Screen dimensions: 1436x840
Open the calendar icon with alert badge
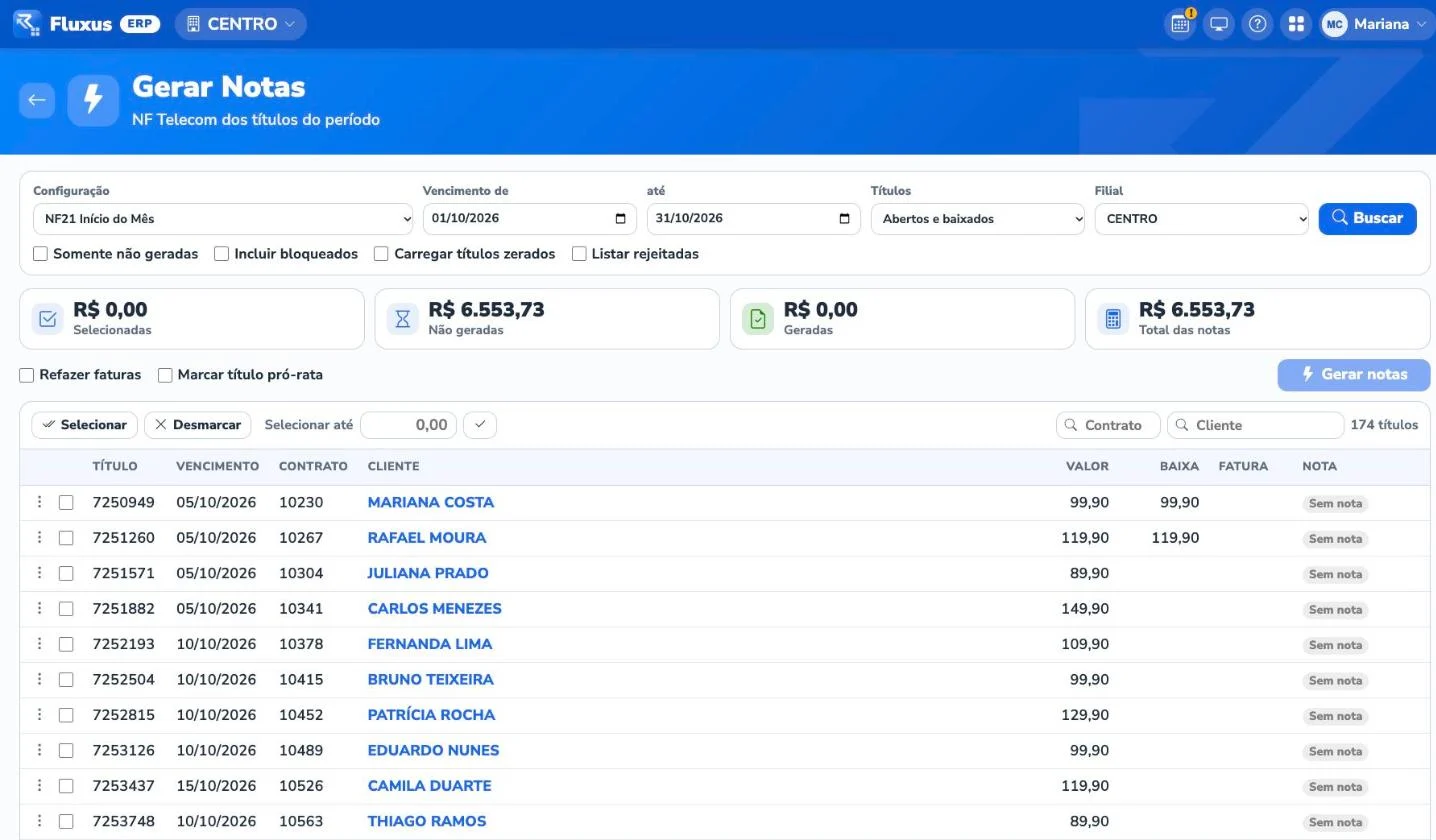pyautogui.click(x=1180, y=24)
